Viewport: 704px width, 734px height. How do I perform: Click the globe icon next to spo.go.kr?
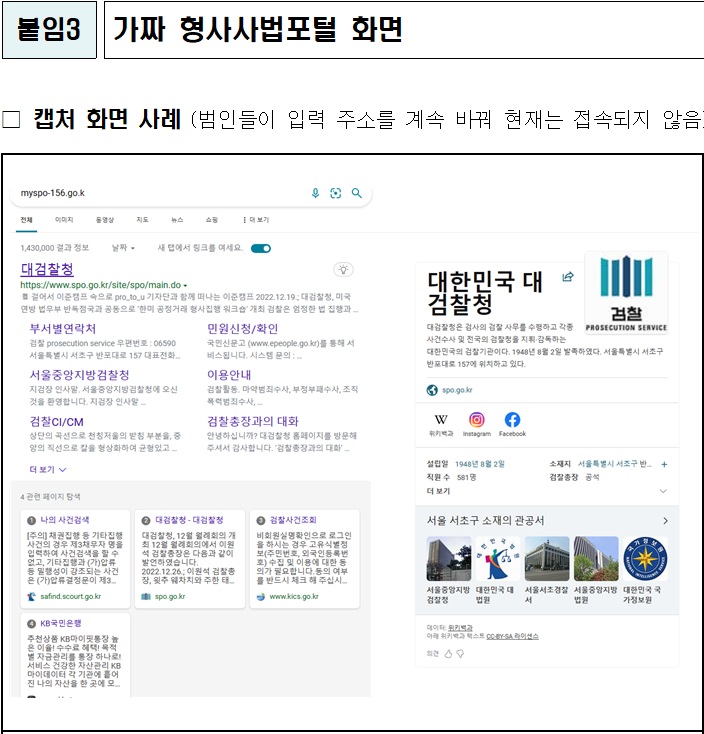(432, 390)
